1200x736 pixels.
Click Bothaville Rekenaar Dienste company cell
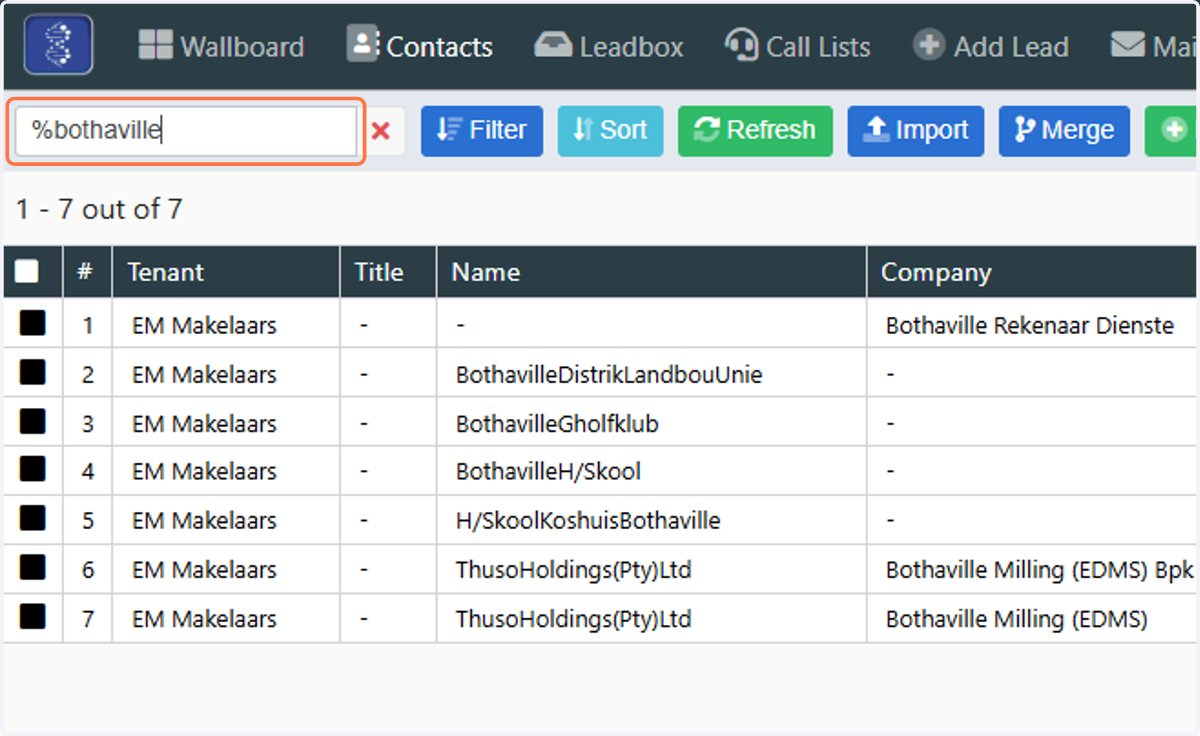(1030, 325)
